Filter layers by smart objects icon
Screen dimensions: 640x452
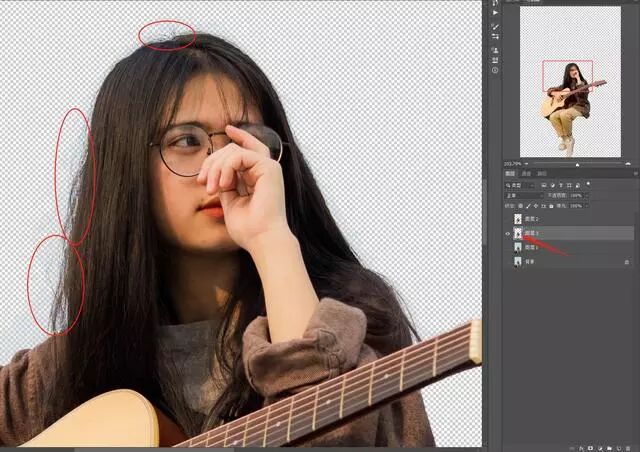578,185
